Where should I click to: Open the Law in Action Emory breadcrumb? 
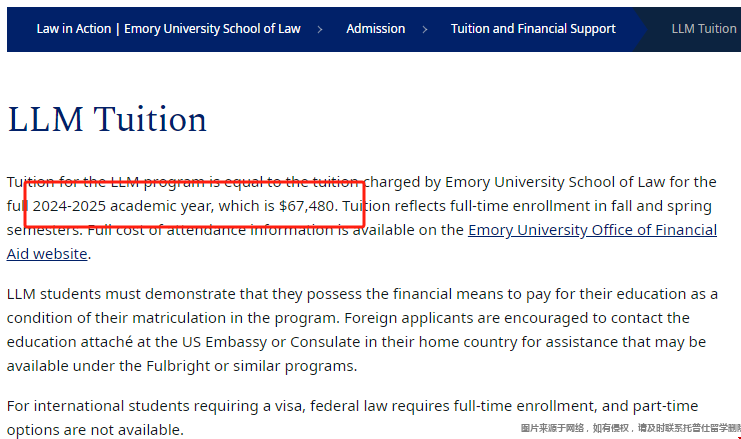pos(168,29)
